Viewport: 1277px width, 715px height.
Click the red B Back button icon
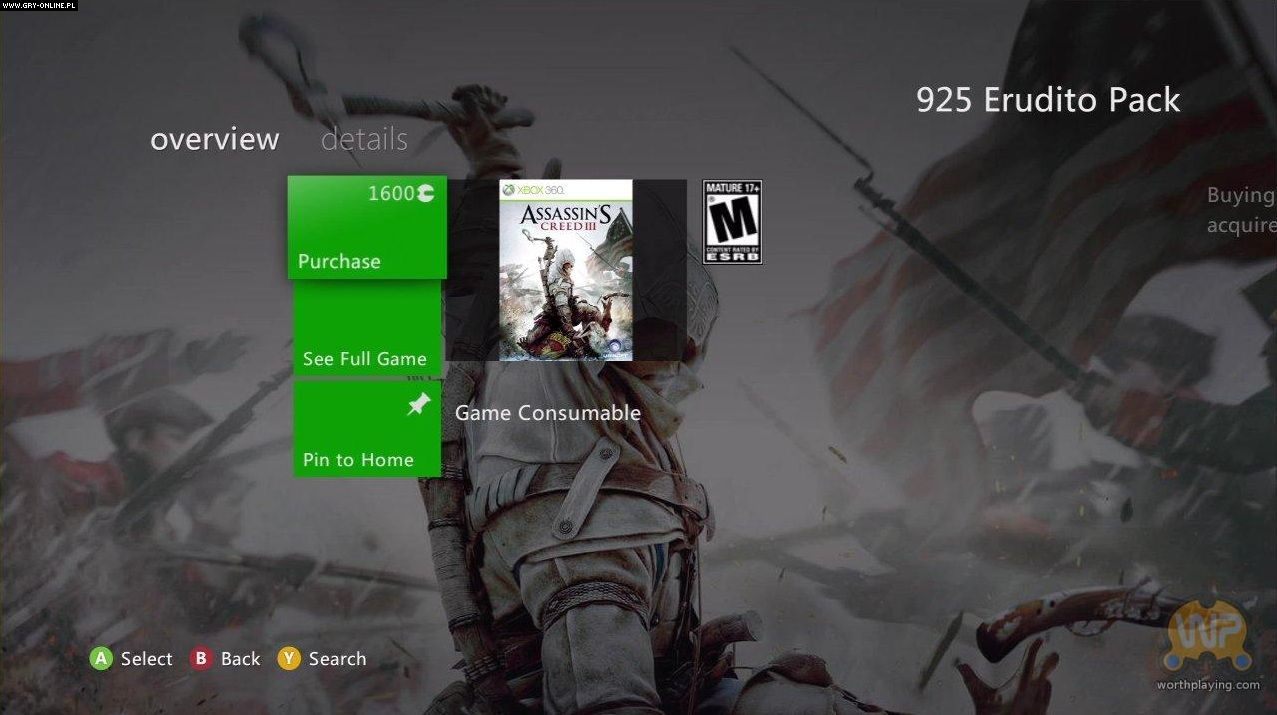pos(201,659)
